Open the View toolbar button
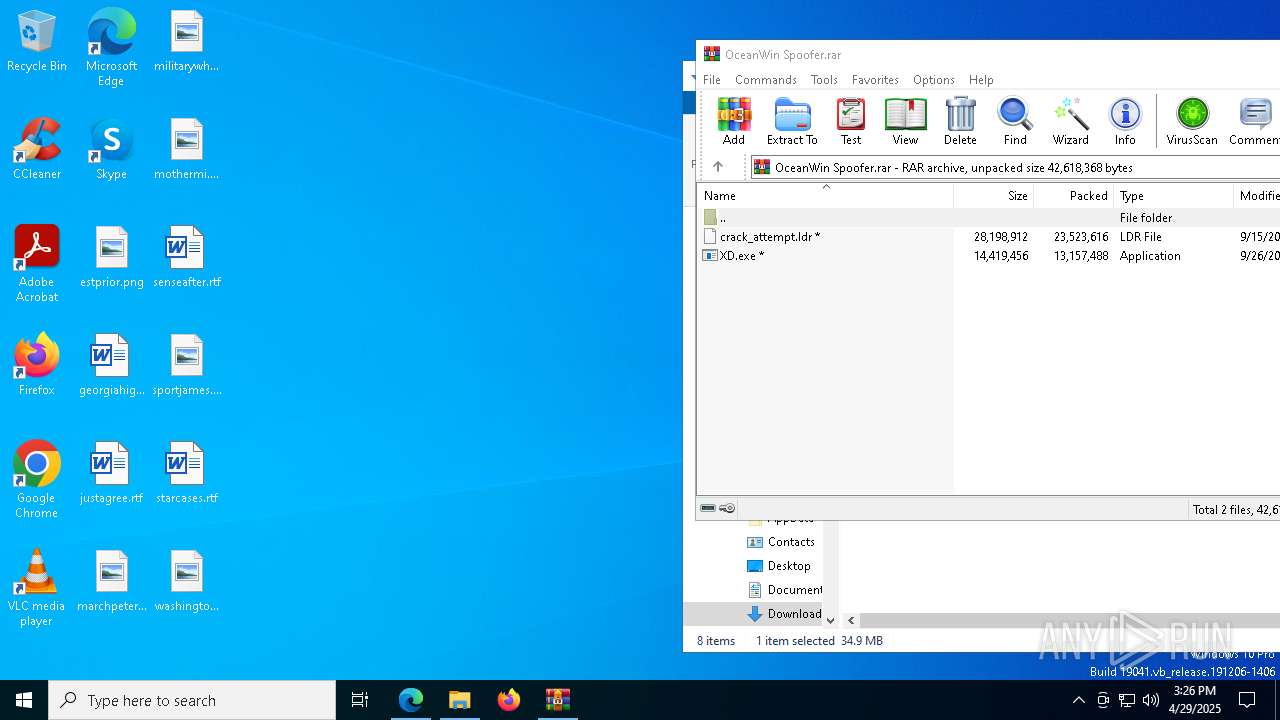This screenshot has height=720, width=1280. pyautogui.click(x=905, y=121)
